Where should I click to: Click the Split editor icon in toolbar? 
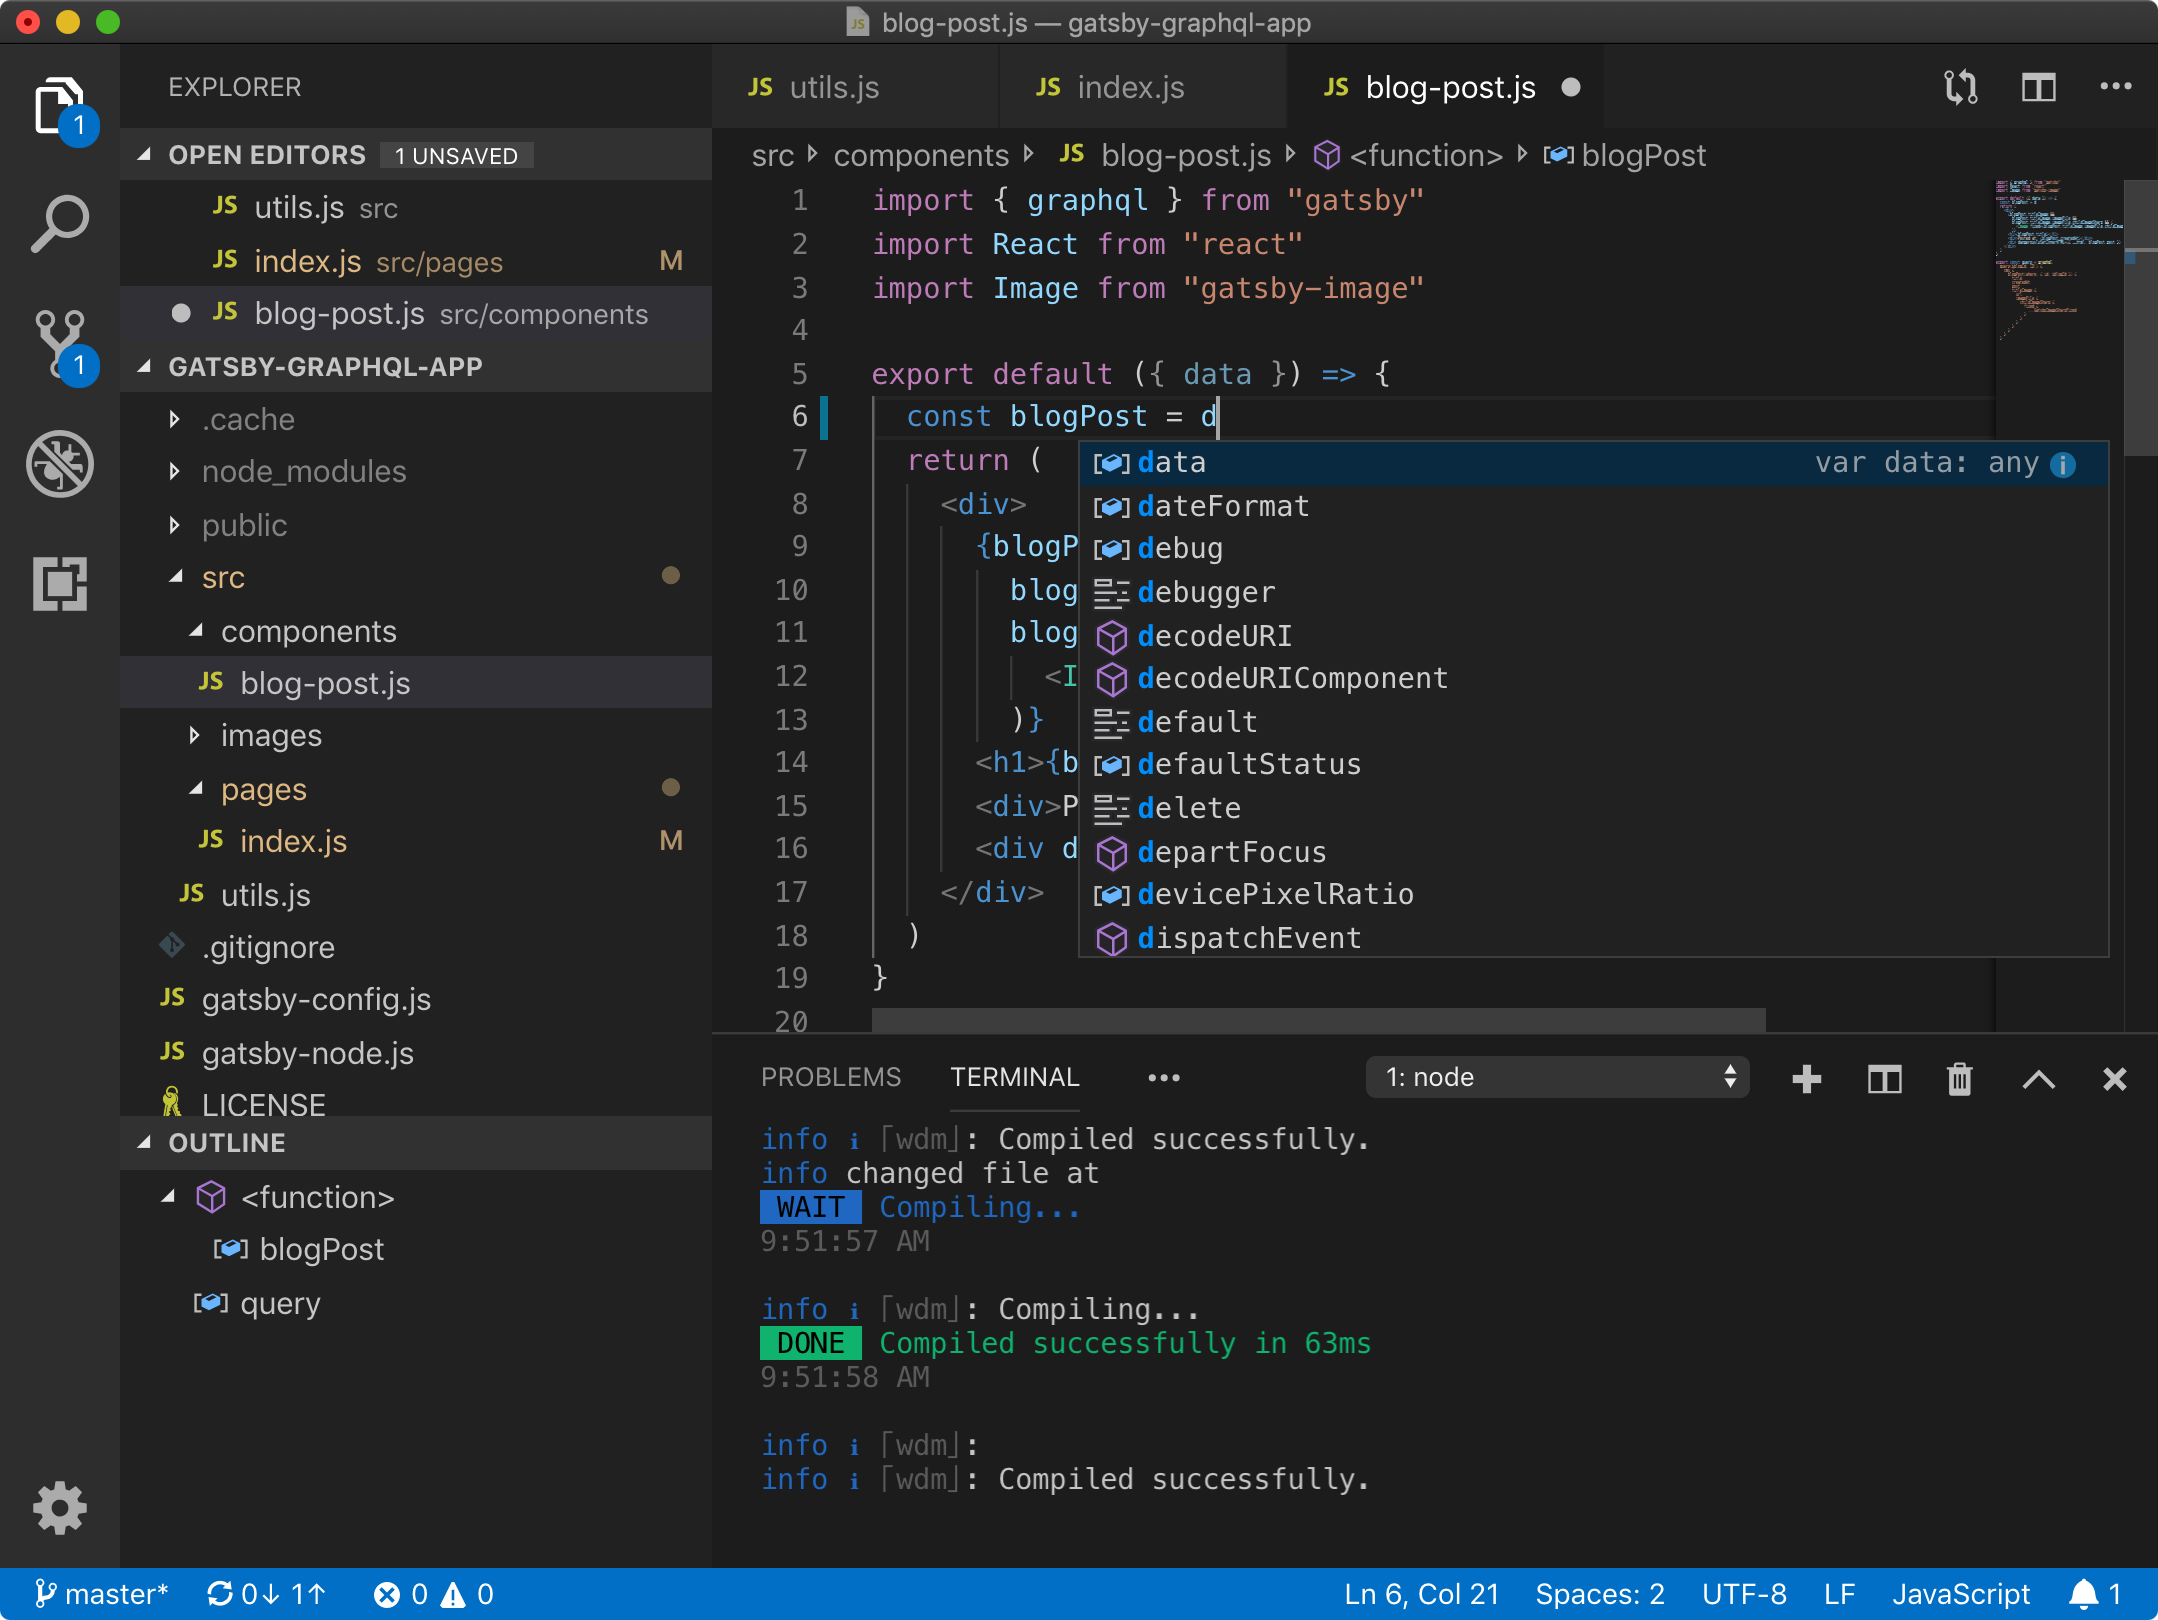click(2037, 85)
